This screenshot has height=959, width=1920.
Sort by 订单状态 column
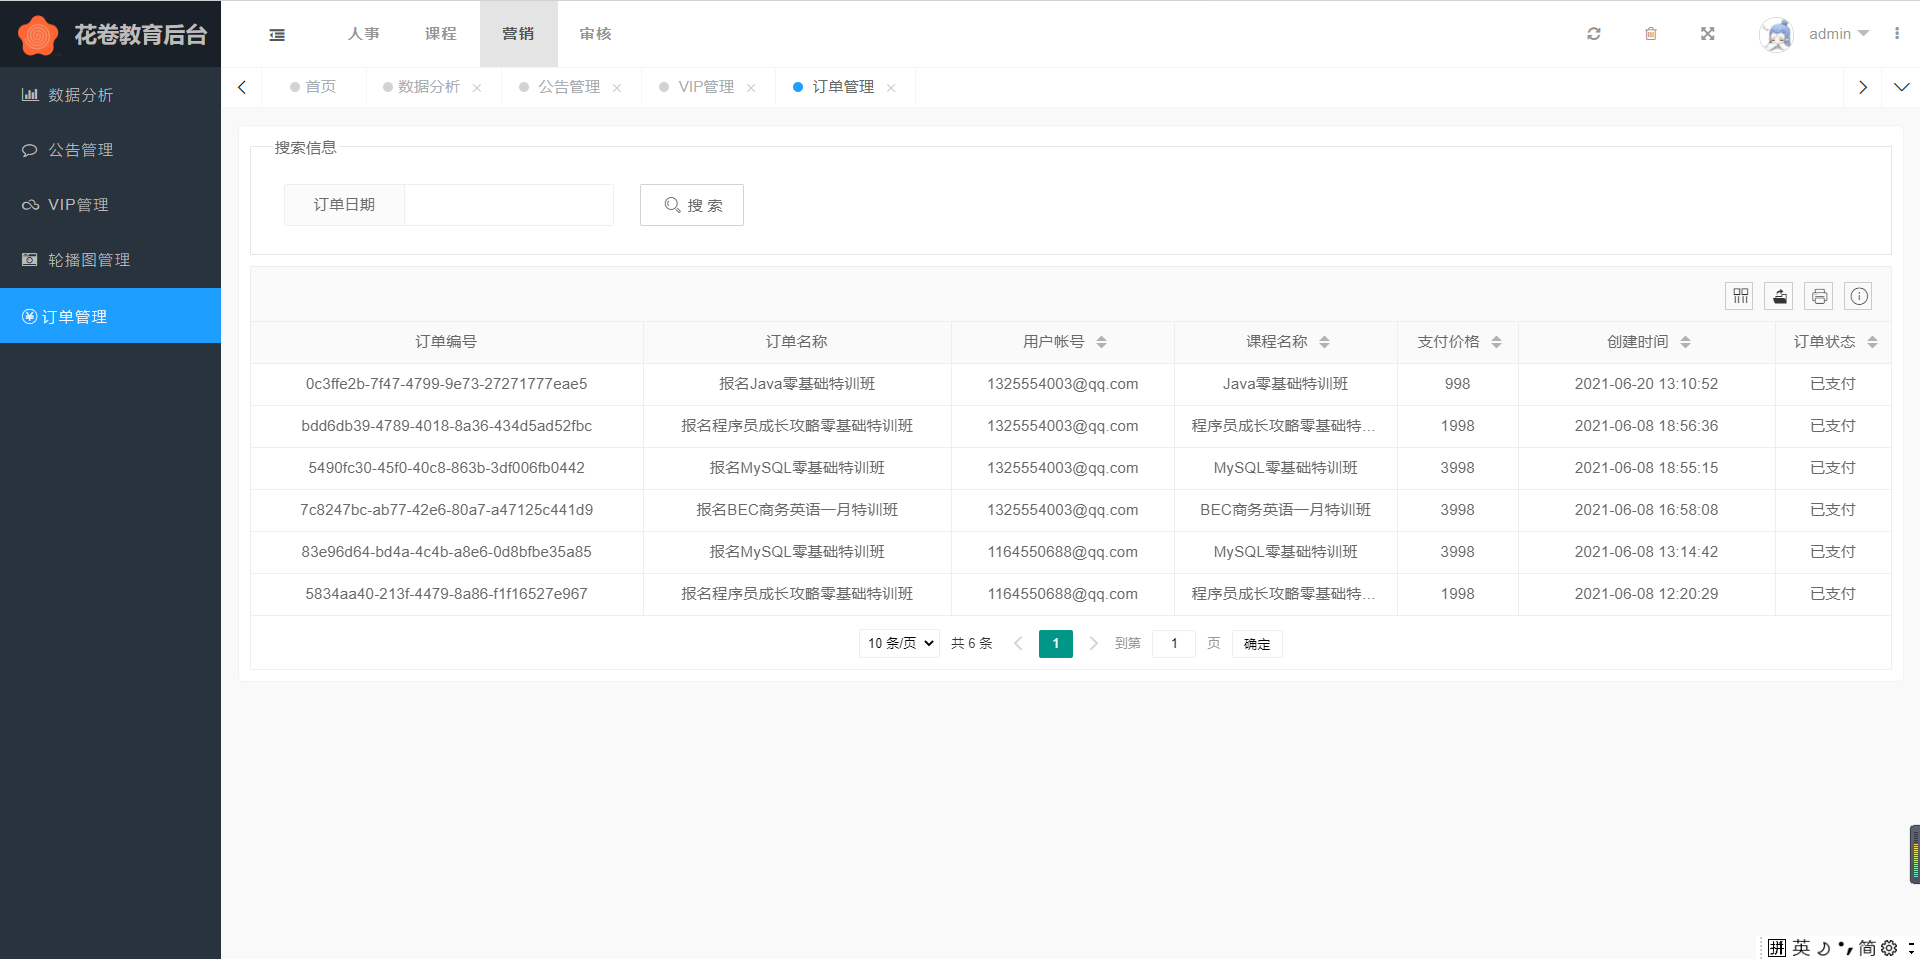point(1872,342)
